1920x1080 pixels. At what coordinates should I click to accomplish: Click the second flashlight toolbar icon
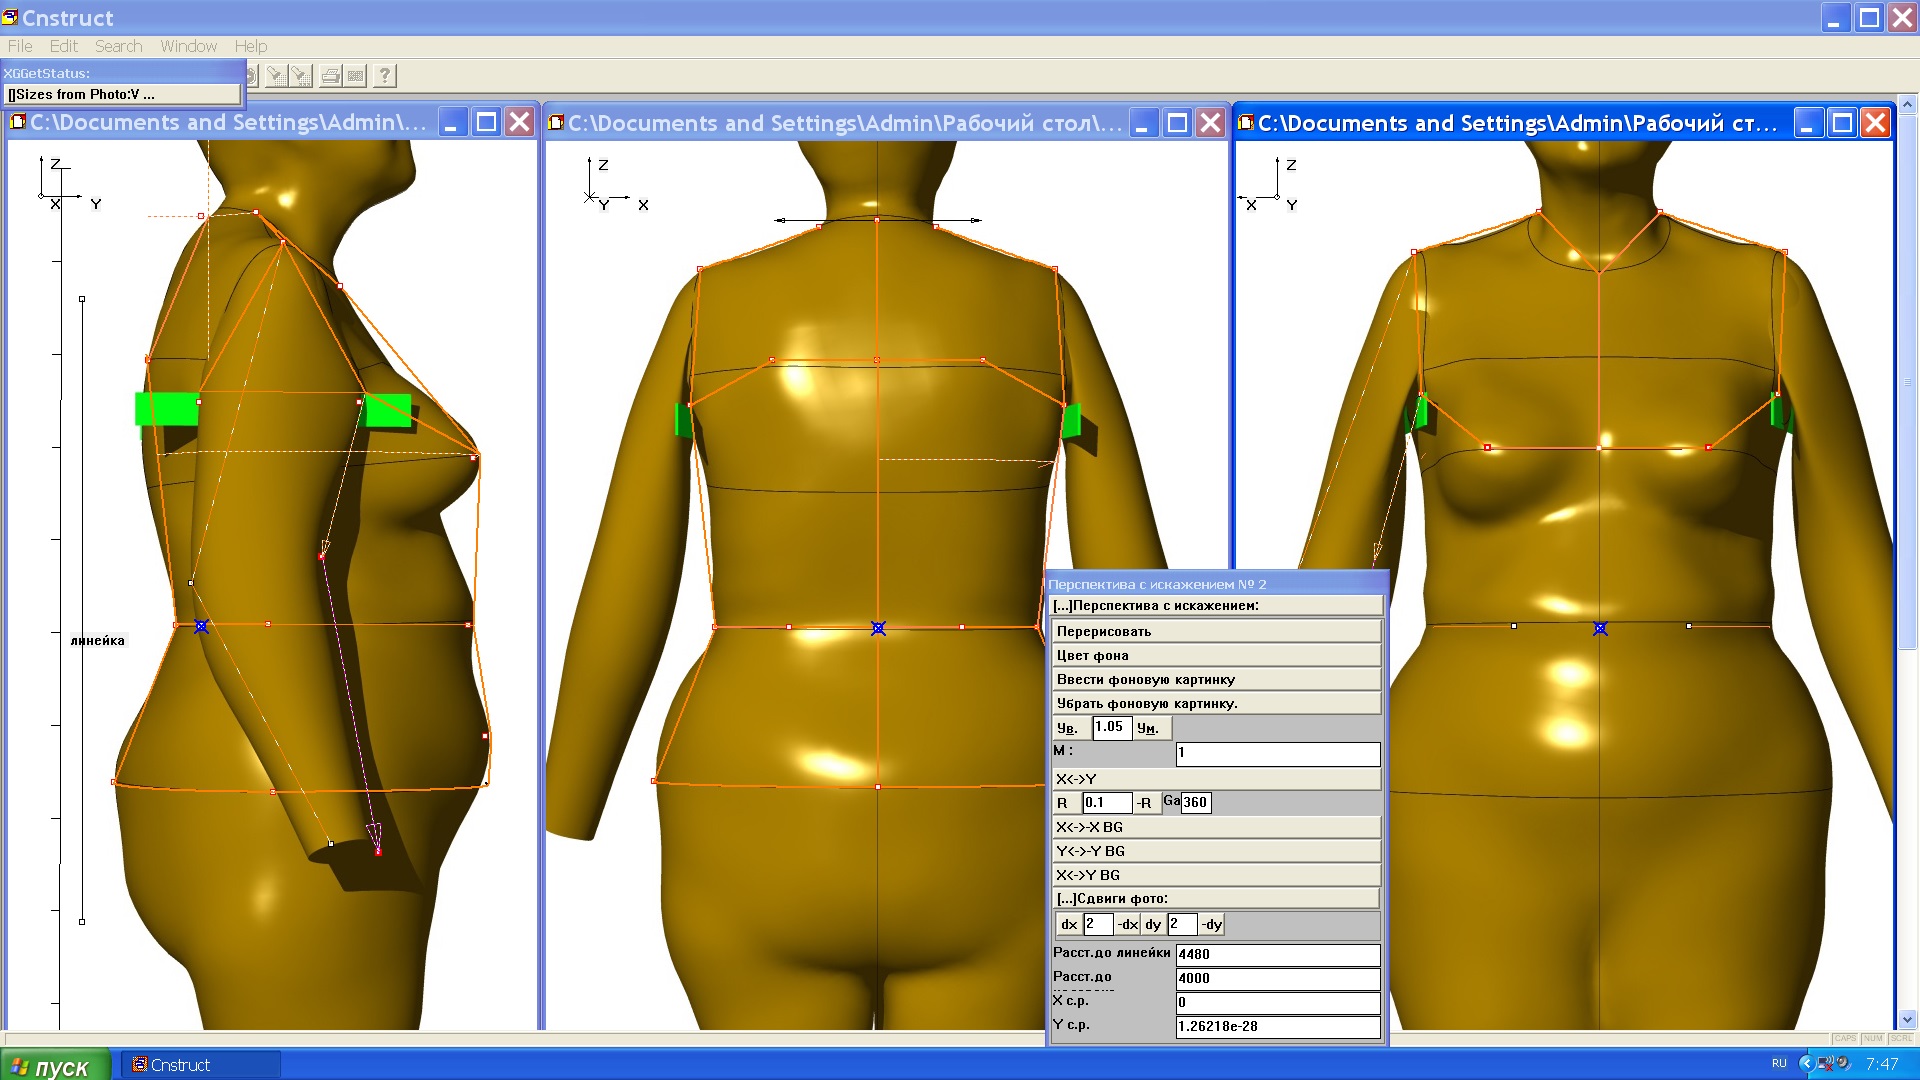(301, 76)
